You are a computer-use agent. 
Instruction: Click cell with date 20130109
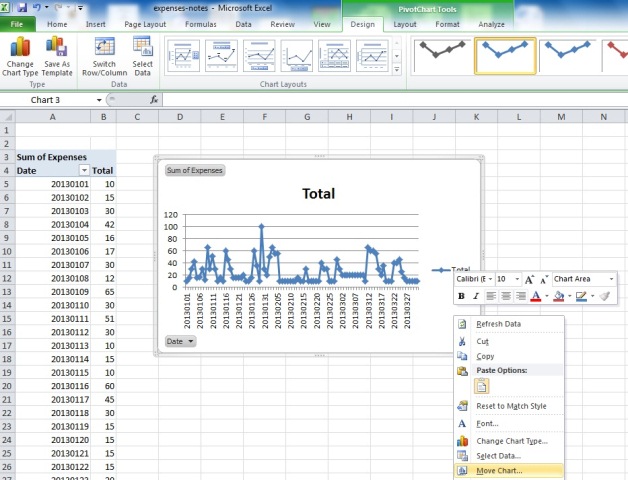tap(53, 292)
